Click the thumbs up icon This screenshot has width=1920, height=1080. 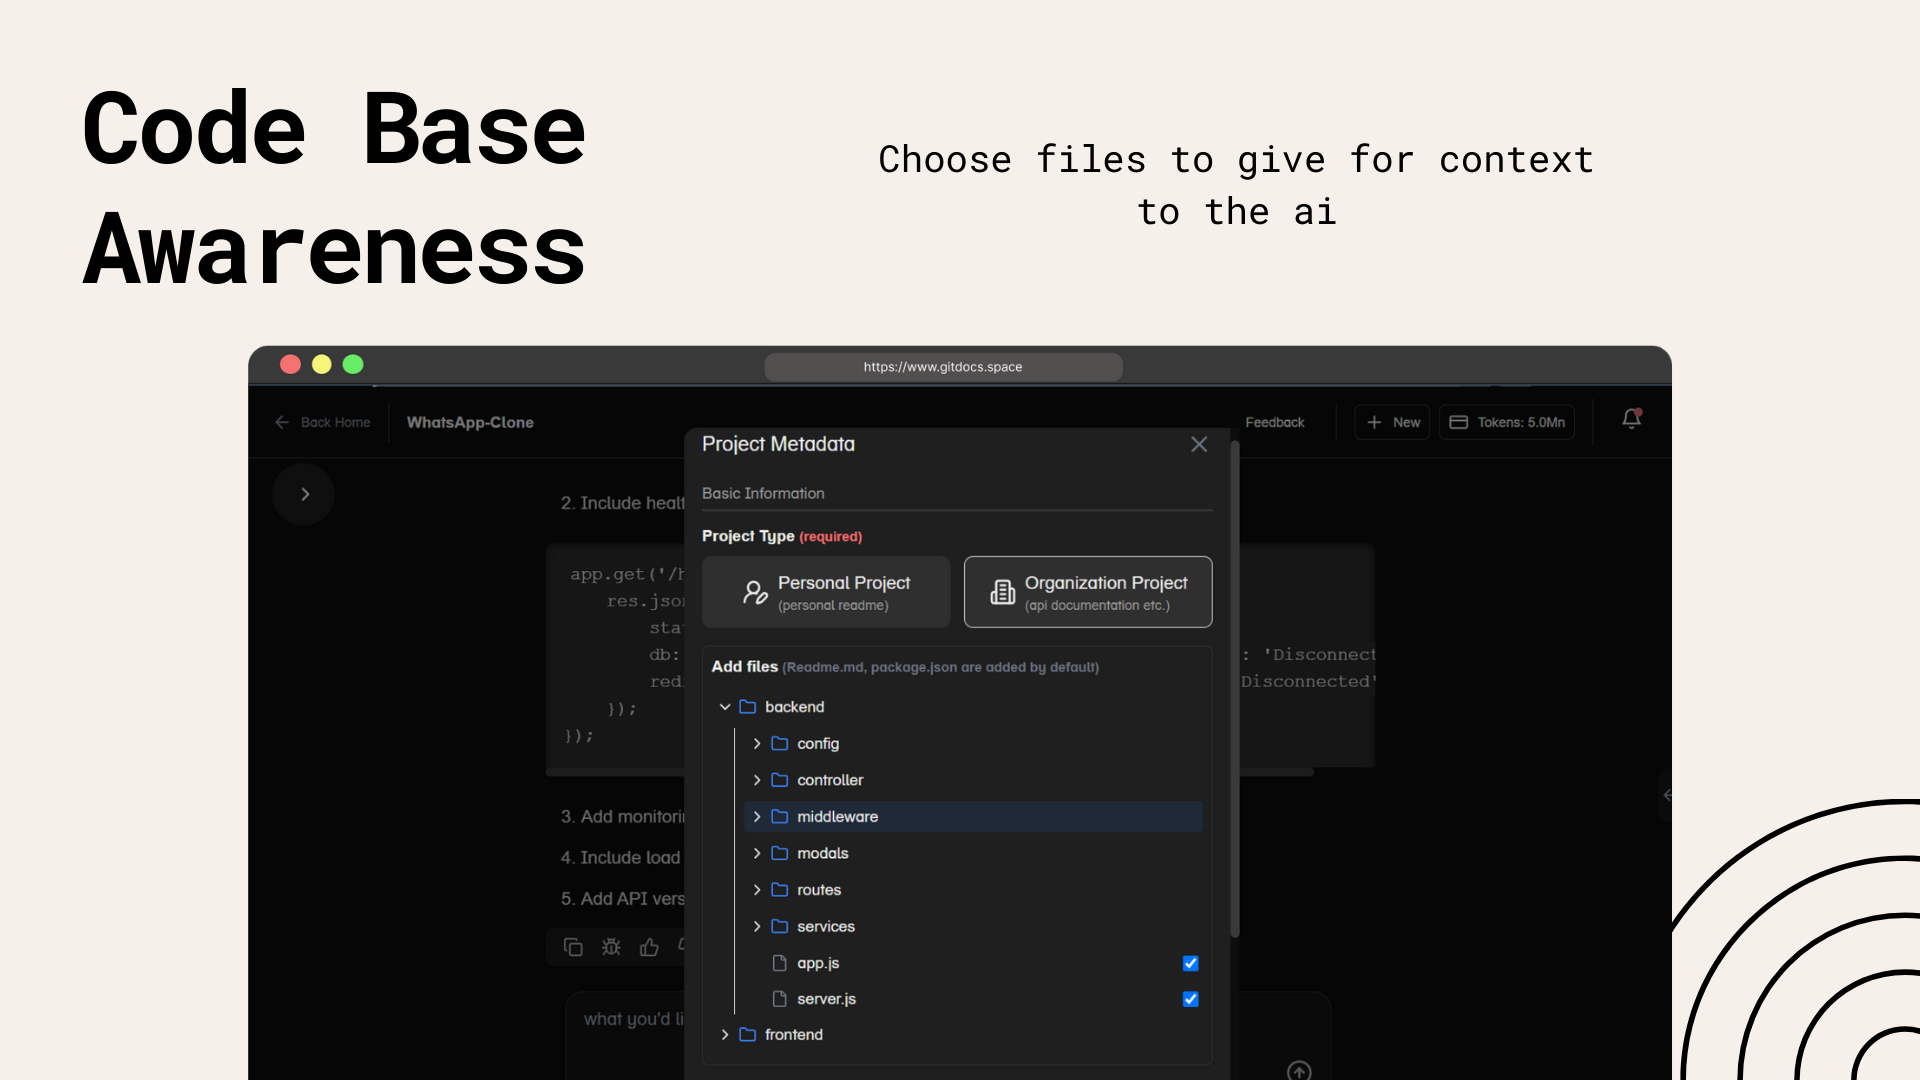[x=649, y=947]
